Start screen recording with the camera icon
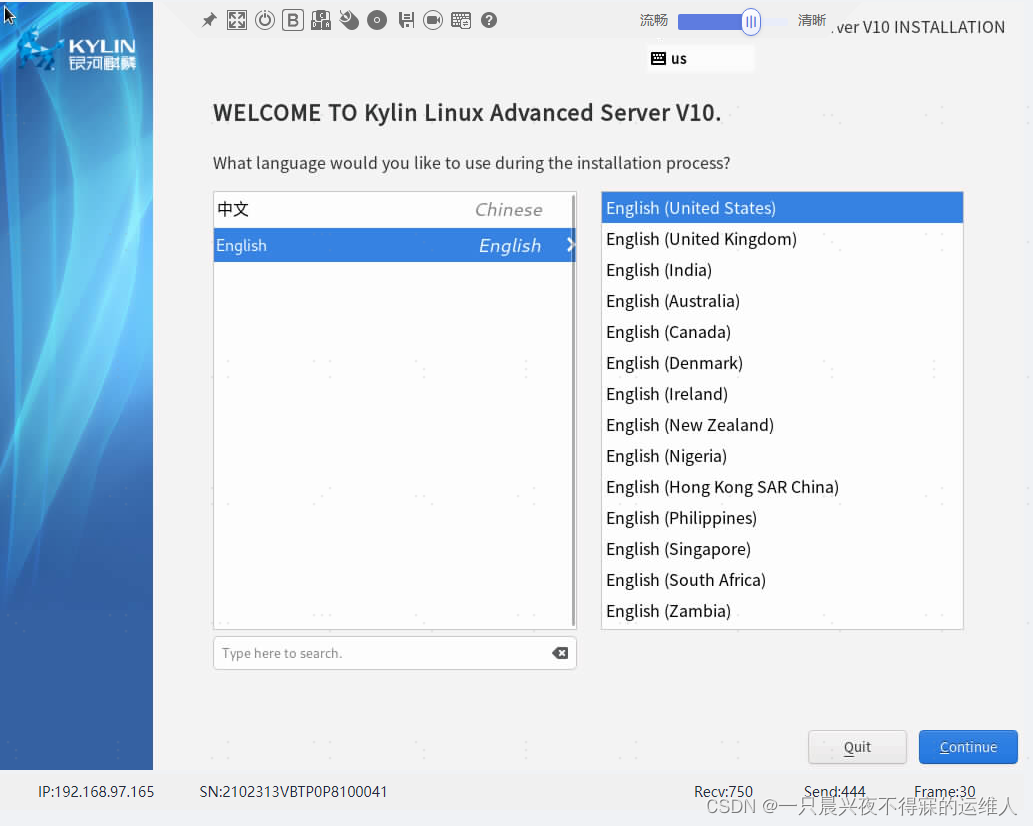This screenshot has width=1033, height=826. coord(433,20)
